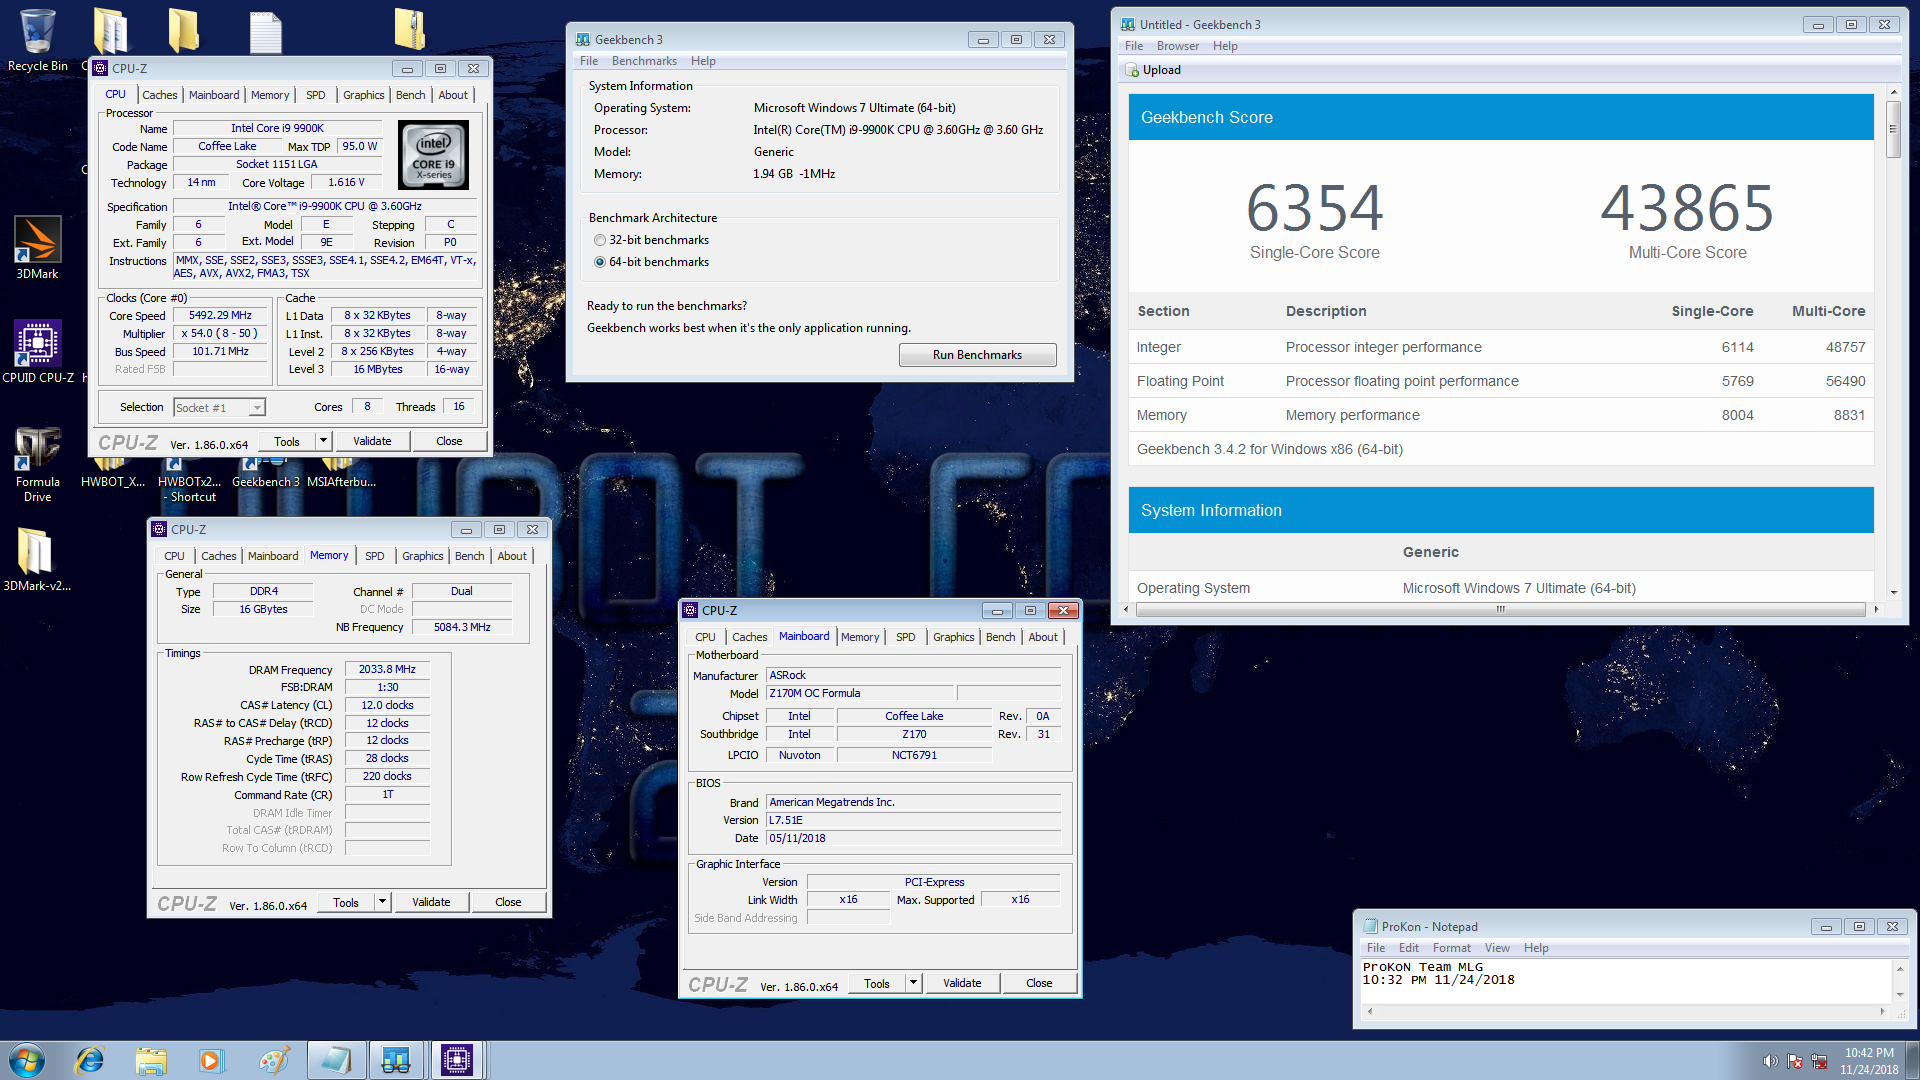The image size is (1920, 1080).
Task: Click the CPU-Z Memory window title icon
Action: pos(159,530)
